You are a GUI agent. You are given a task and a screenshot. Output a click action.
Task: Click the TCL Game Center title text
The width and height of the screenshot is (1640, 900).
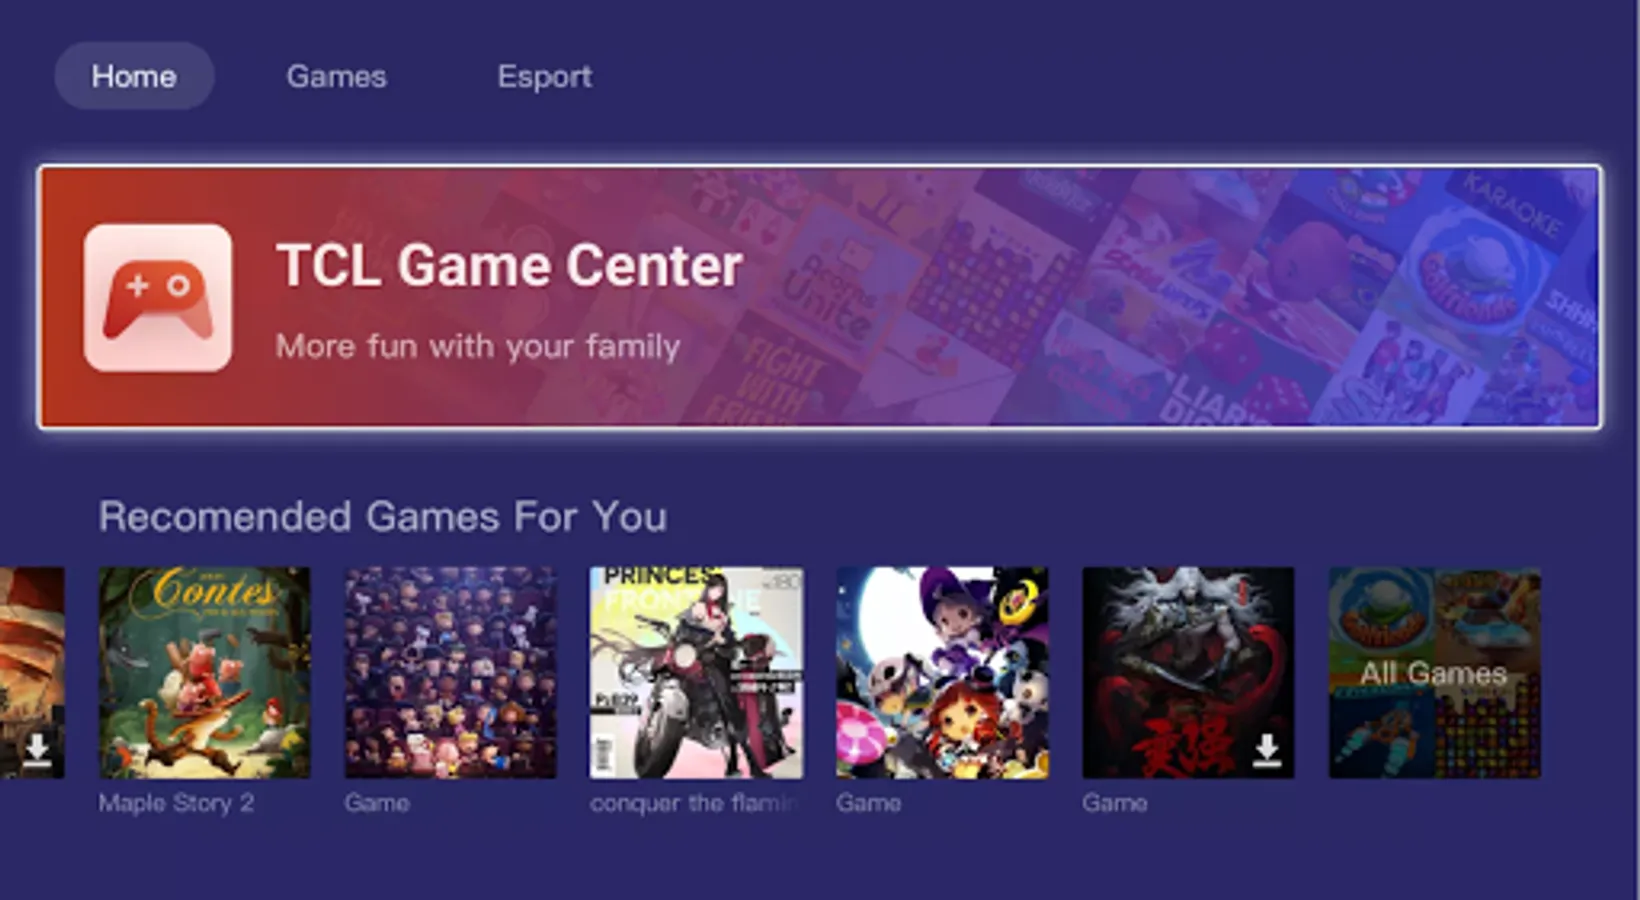click(x=509, y=265)
